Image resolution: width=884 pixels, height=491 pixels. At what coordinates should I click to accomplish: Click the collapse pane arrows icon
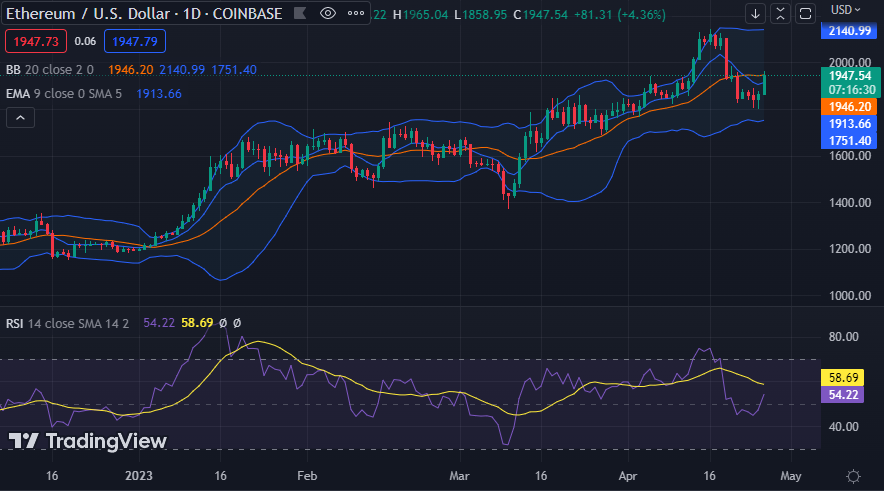coord(780,14)
